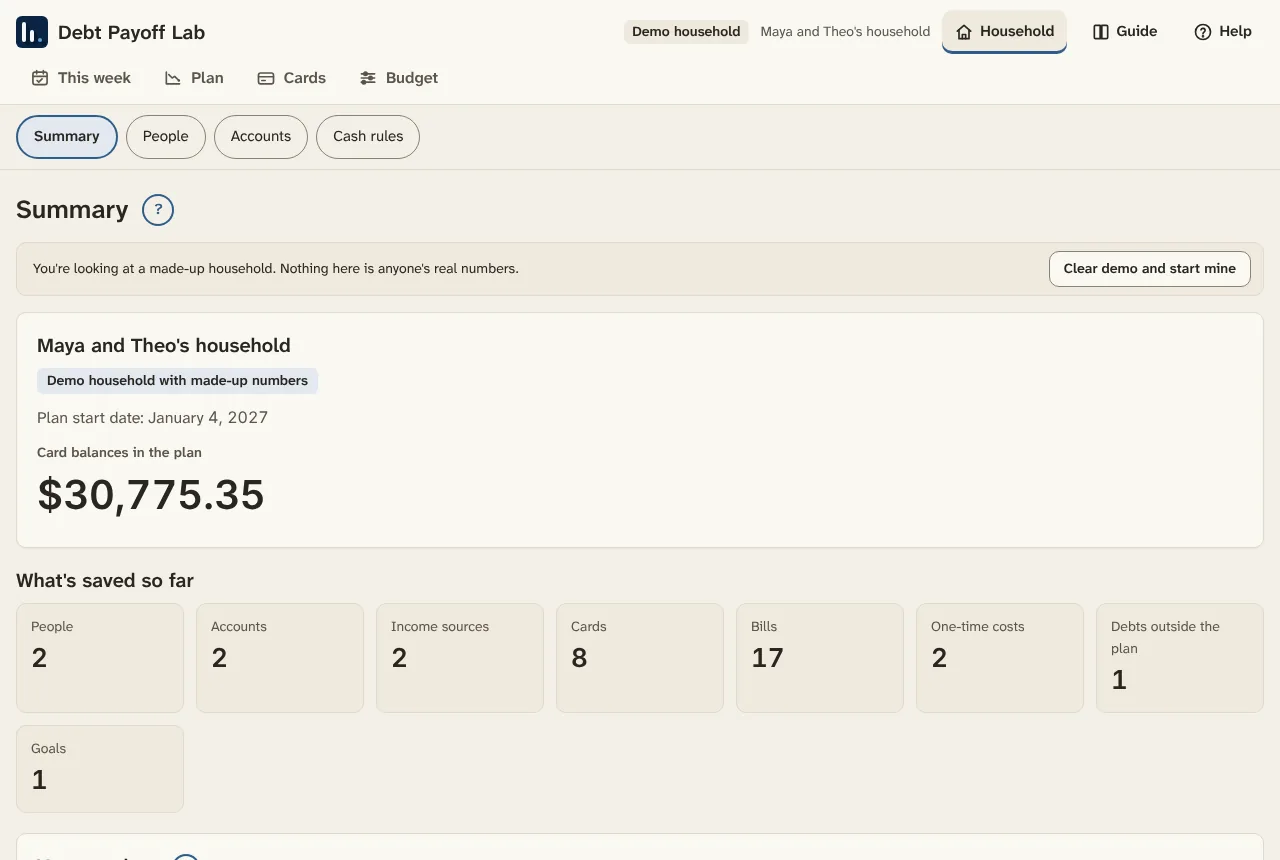Click the chart icon beside Plan
The width and height of the screenshot is (1280, 860).
(x=173, y=78)
